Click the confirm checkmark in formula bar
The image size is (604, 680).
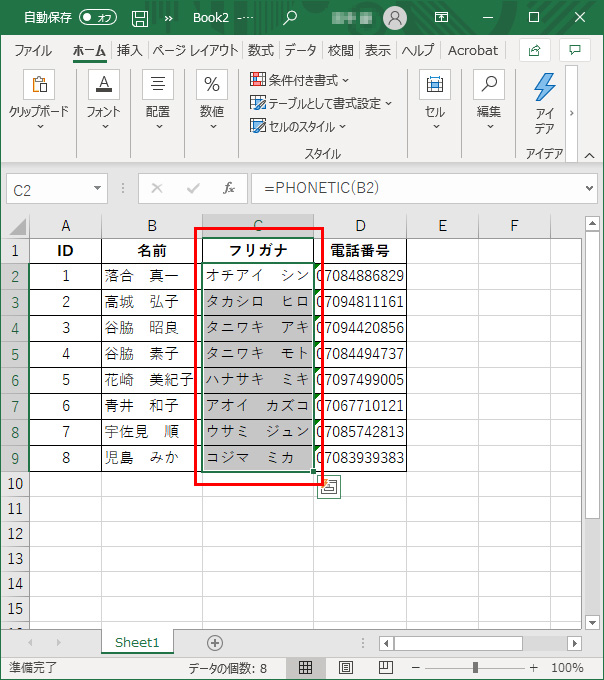[x=193, y=188]
